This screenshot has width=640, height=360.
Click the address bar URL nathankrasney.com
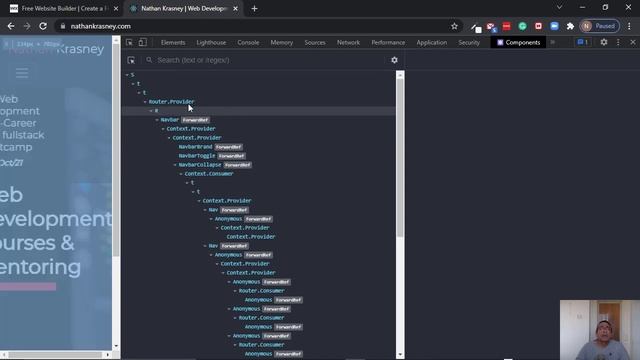coord(100,26)
